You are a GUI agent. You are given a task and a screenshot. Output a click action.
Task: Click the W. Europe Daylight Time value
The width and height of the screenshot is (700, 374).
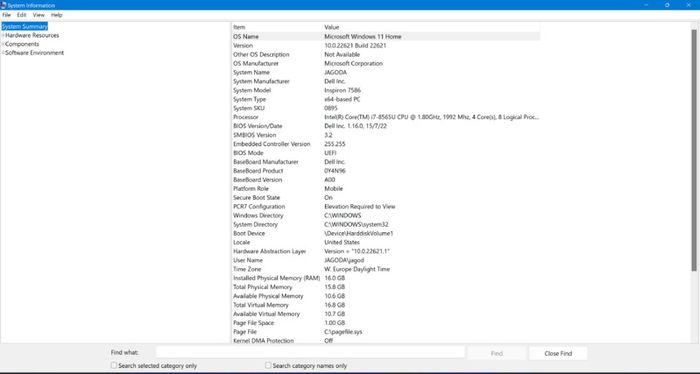[357, 269]
